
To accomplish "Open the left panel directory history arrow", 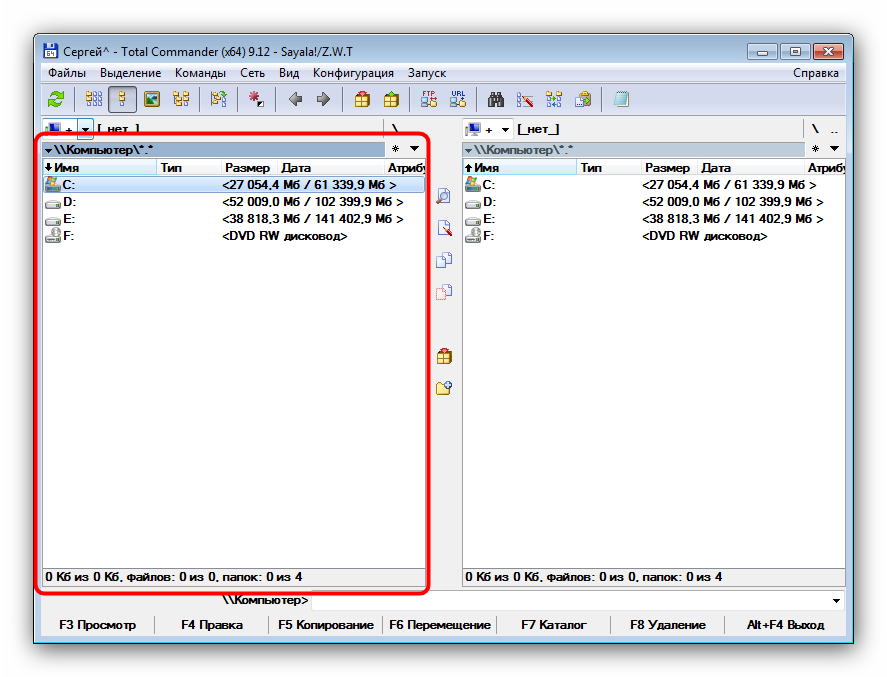I will coord(415,149).
